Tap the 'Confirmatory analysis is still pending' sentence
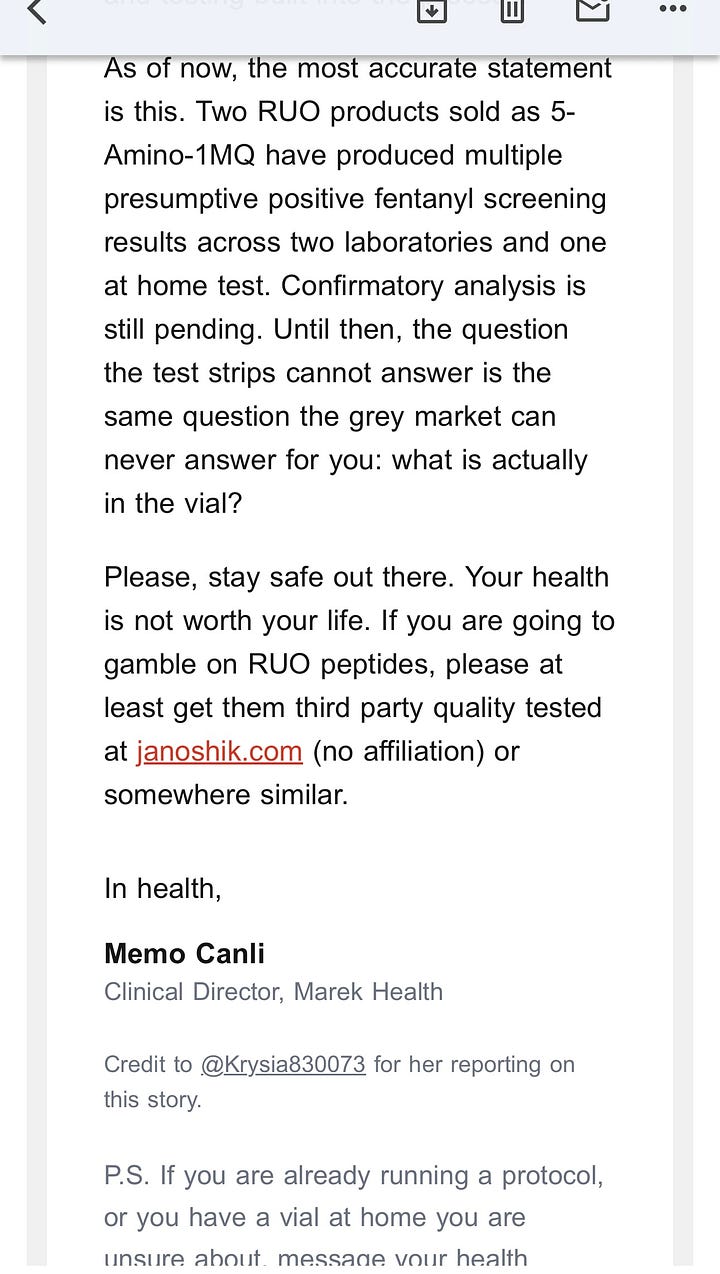 (x=345, y=307)
